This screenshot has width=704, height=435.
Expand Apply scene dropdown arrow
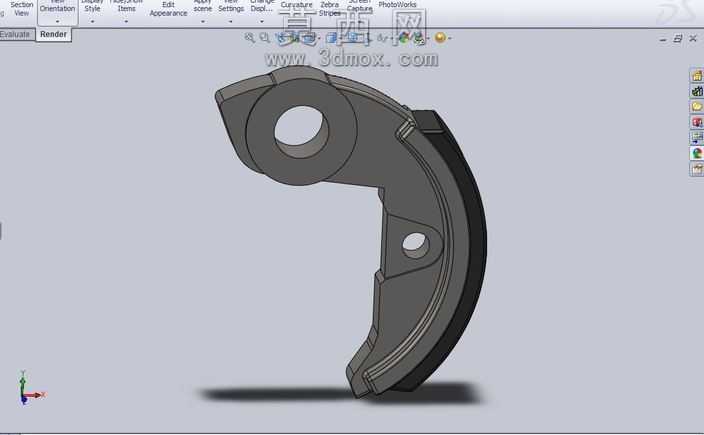[202, 22]
